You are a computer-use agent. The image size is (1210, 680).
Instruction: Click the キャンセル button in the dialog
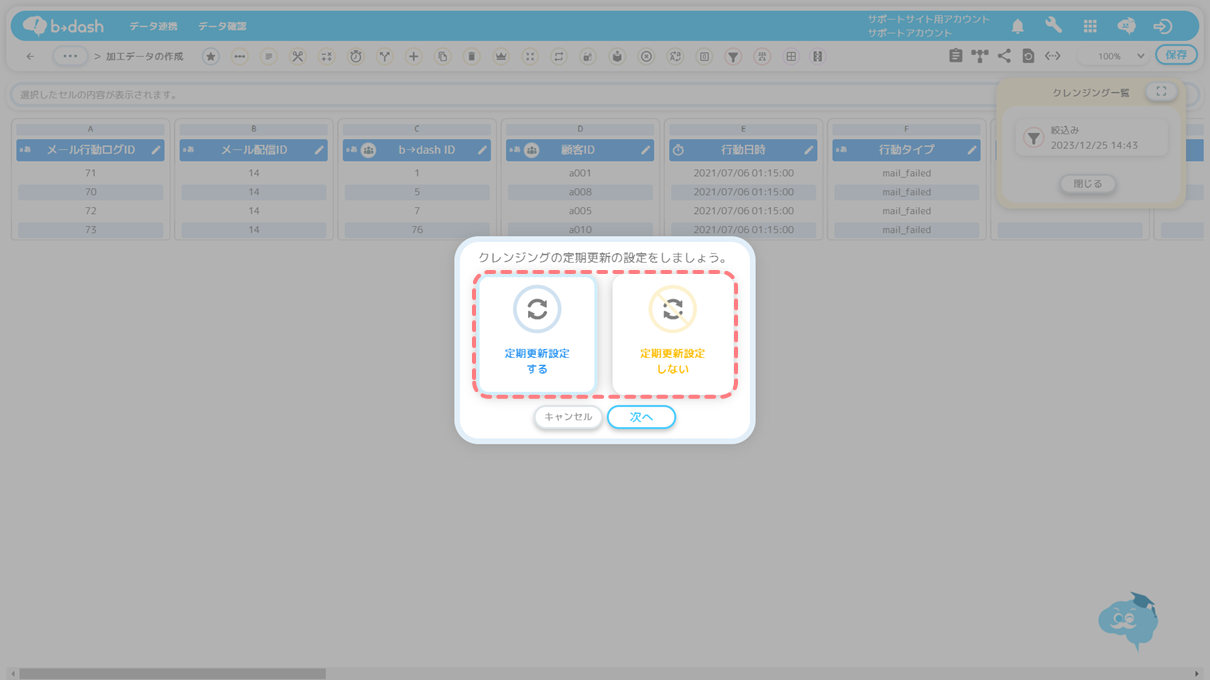pyautogui.click(x=568, y=417)
